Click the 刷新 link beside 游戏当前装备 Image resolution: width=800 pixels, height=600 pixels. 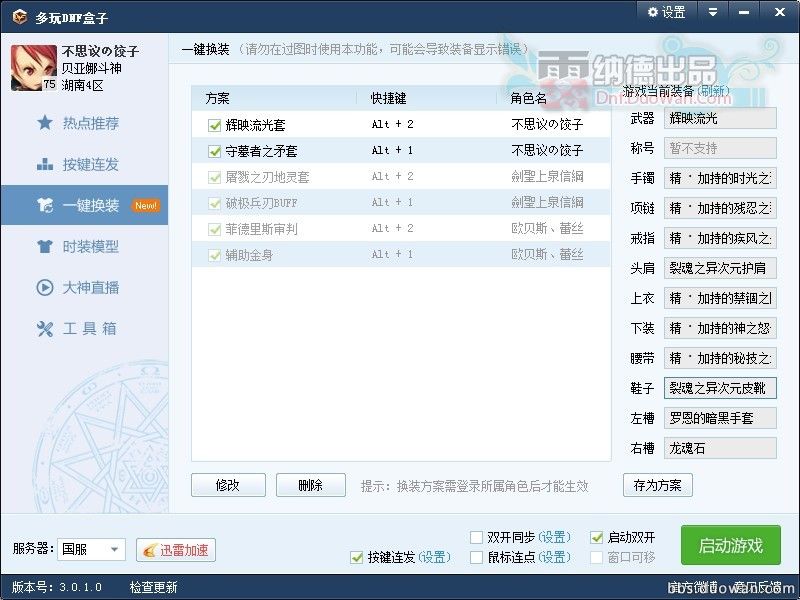pos(713,91)
